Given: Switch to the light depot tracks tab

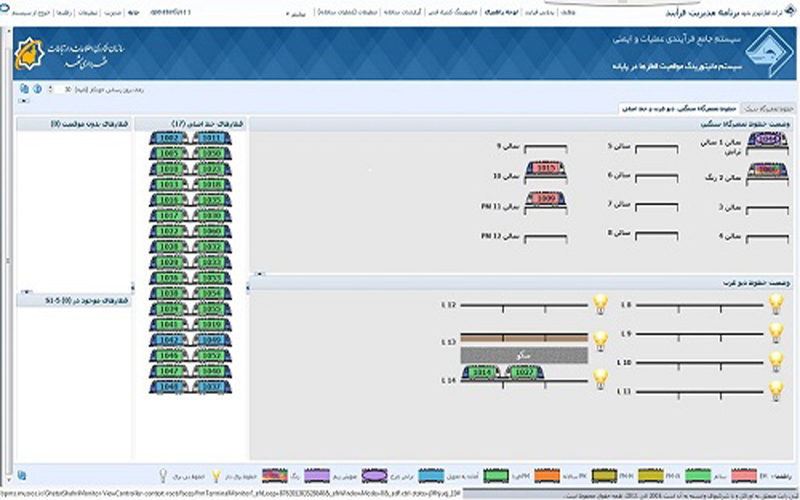Looking at the screenshot, I should pyautogui.click(x=770, y=105).
